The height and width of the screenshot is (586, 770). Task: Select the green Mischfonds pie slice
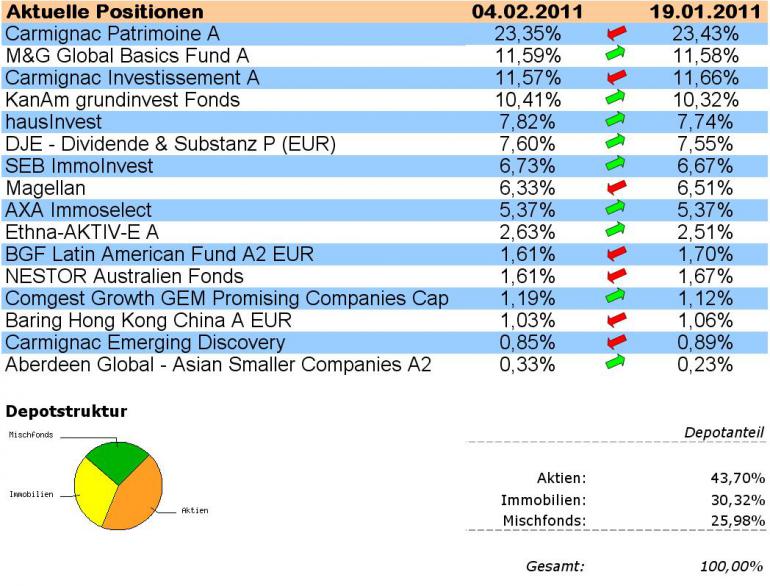point(118,462)
